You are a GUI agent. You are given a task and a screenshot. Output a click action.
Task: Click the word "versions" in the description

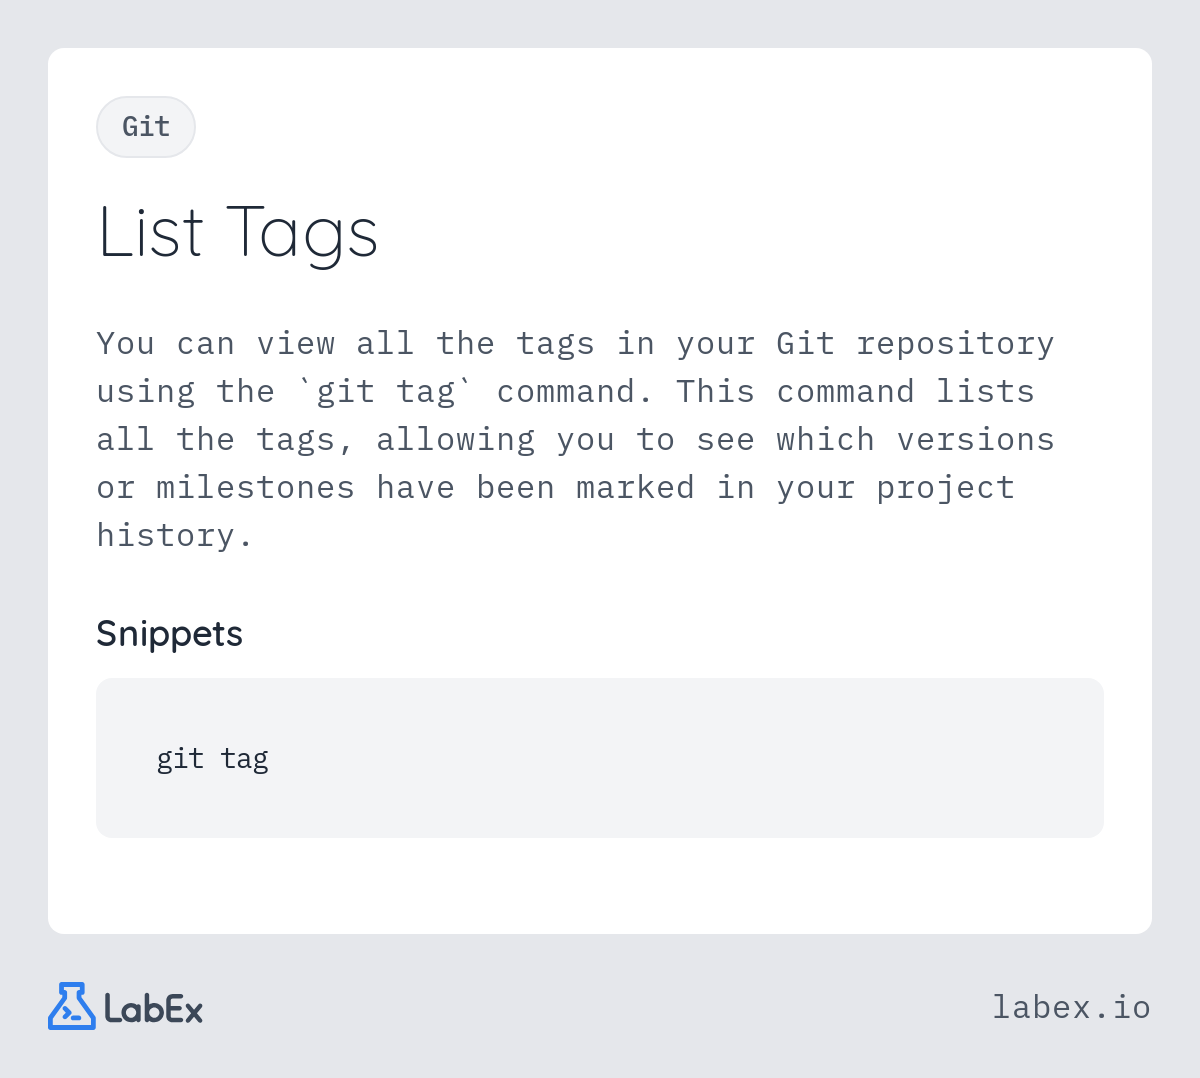[x=975, y=439]
